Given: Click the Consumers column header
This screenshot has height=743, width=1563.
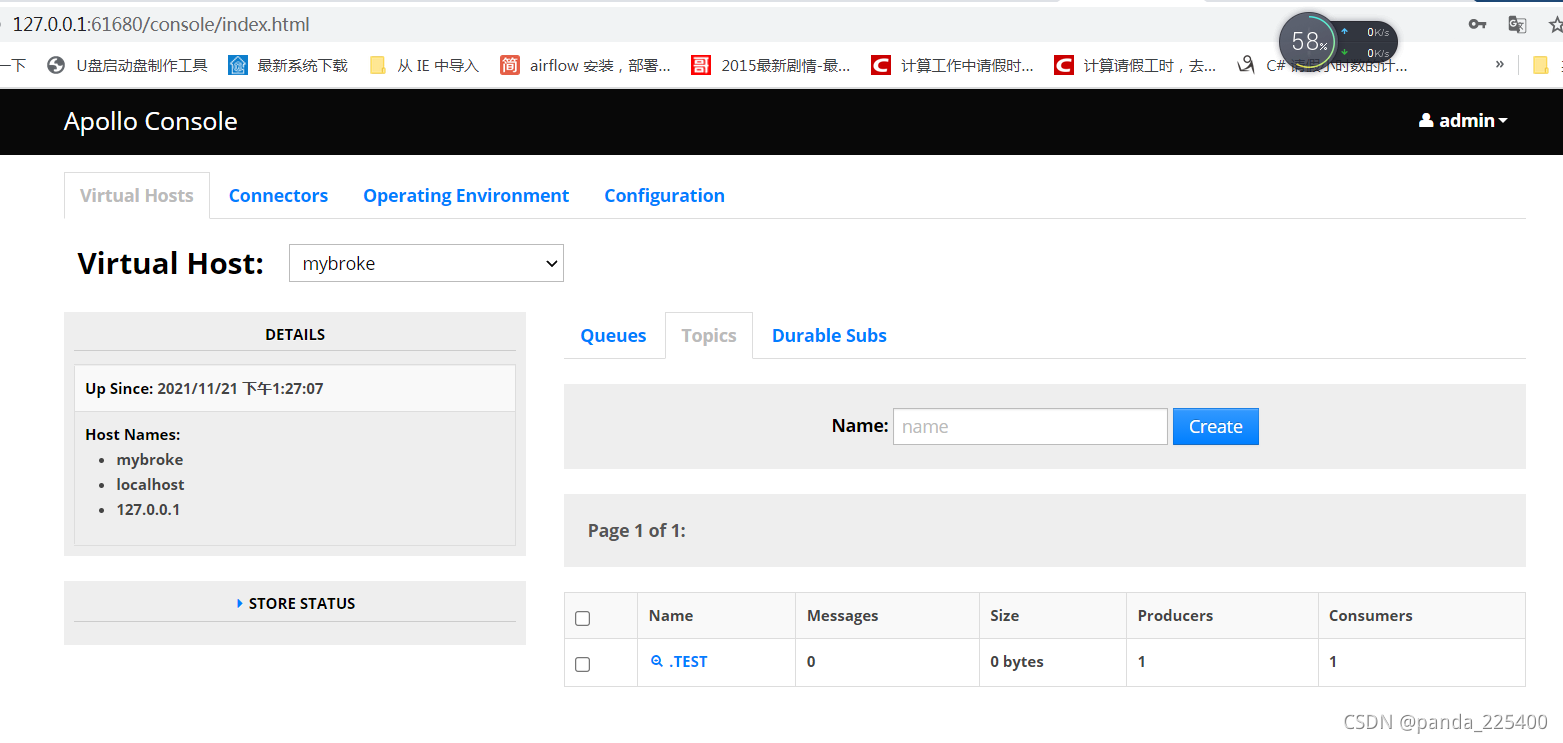Looking at the screenshot, I should pyautogui.click(x=1370, y=615).
